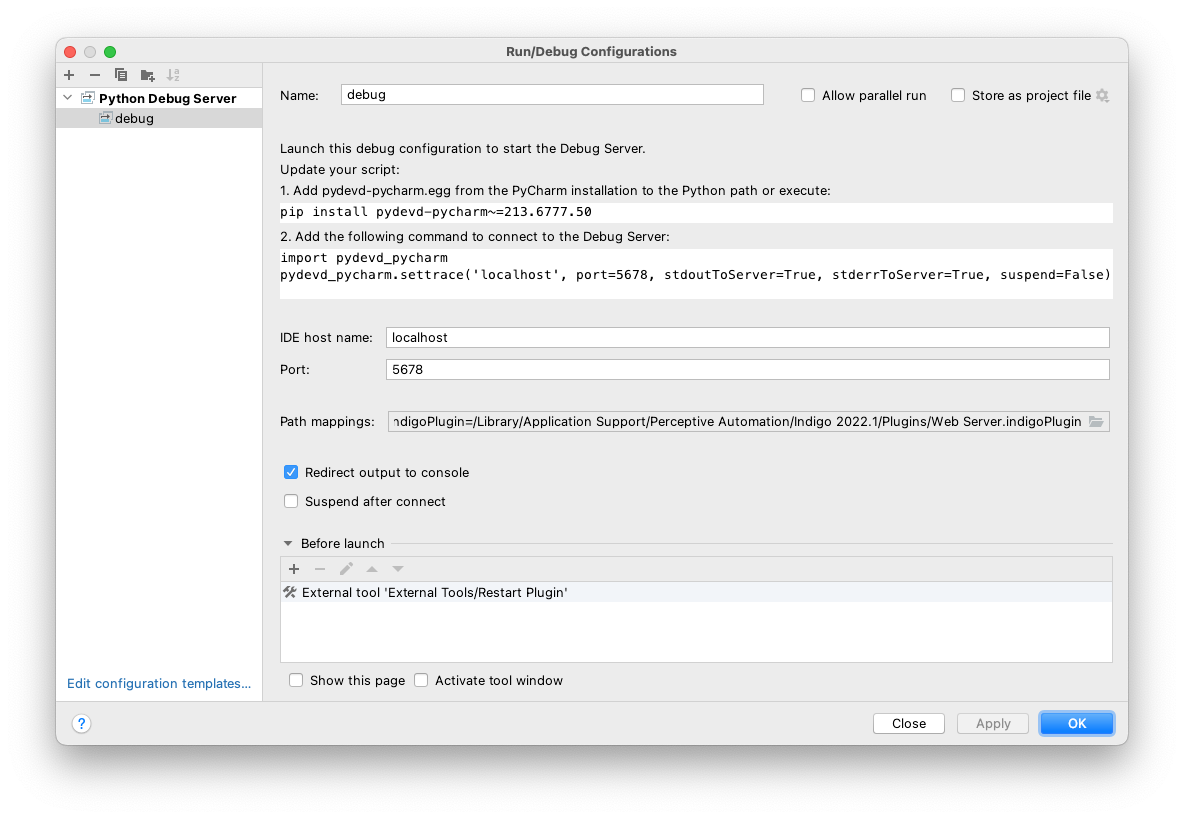
Task: Edit the selected Before launch task
Action: tap(346, 568)
